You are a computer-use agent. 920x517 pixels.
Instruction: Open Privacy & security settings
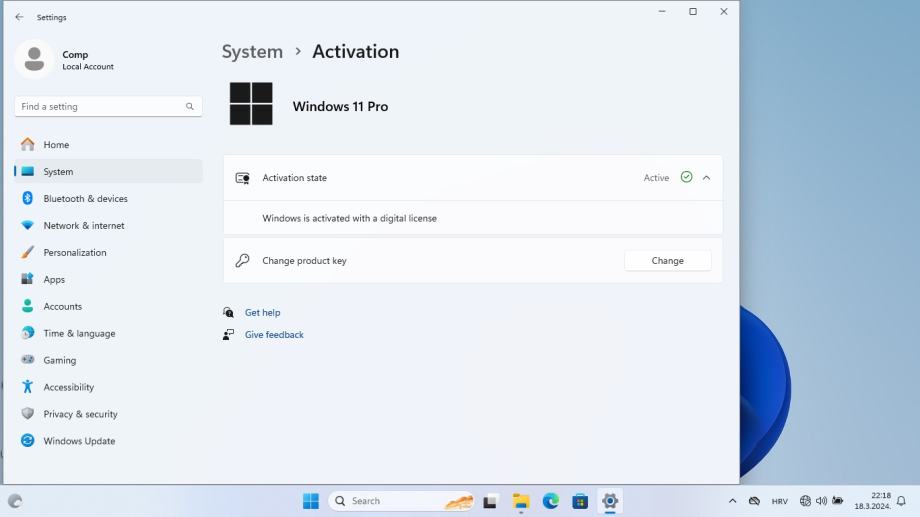pos(108,414)
